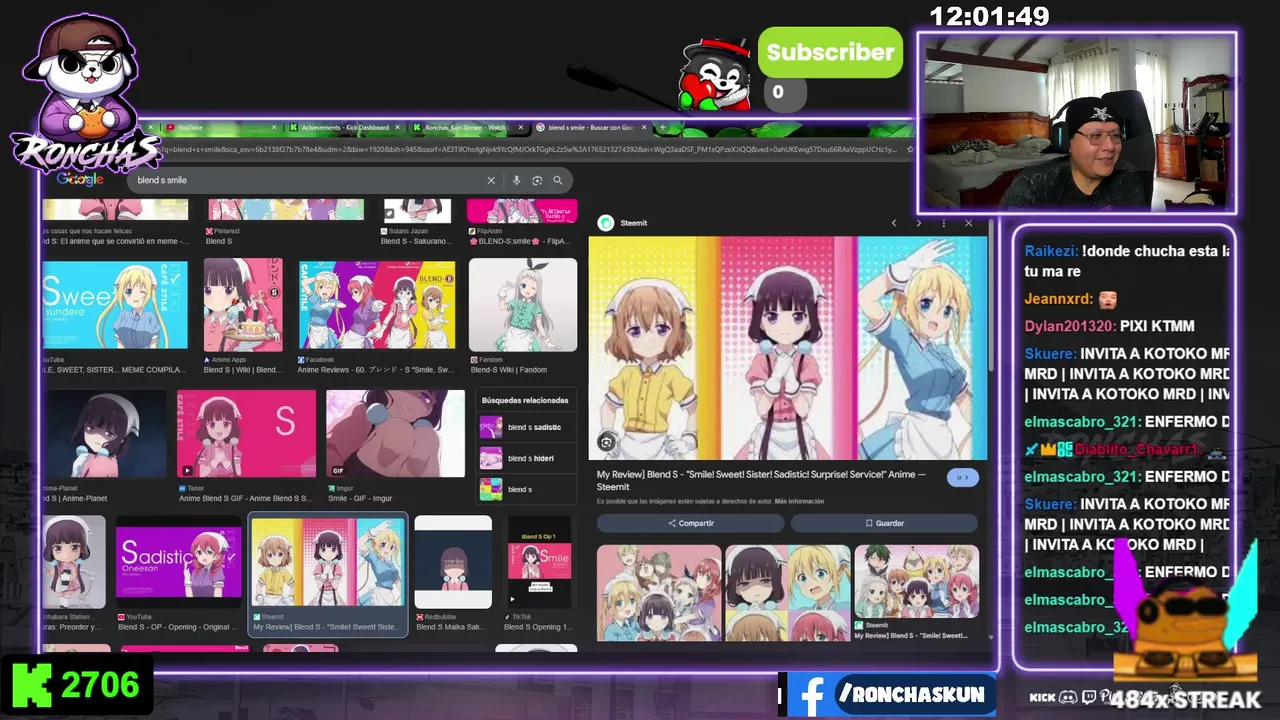Select related search blend s hideri
Viewport: 1280px width, 720px height.
[x=526, y=458]
